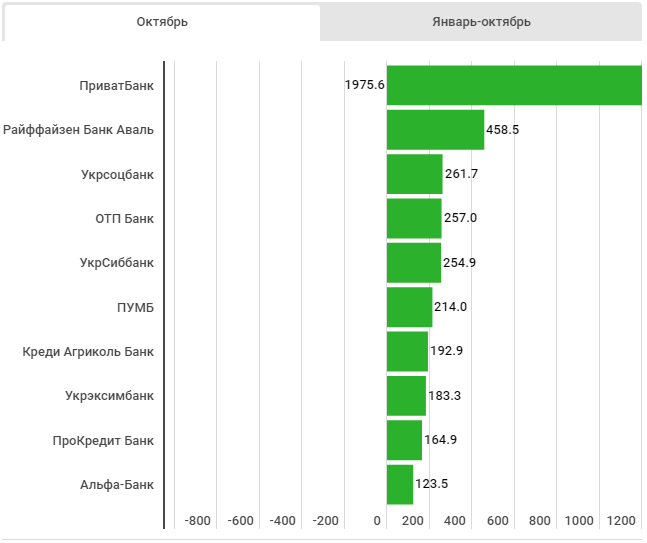The width and height of the screenshot is (647, 543).
Task: Click the УкрСиббанк bar
Action: [x=413, y=263]
